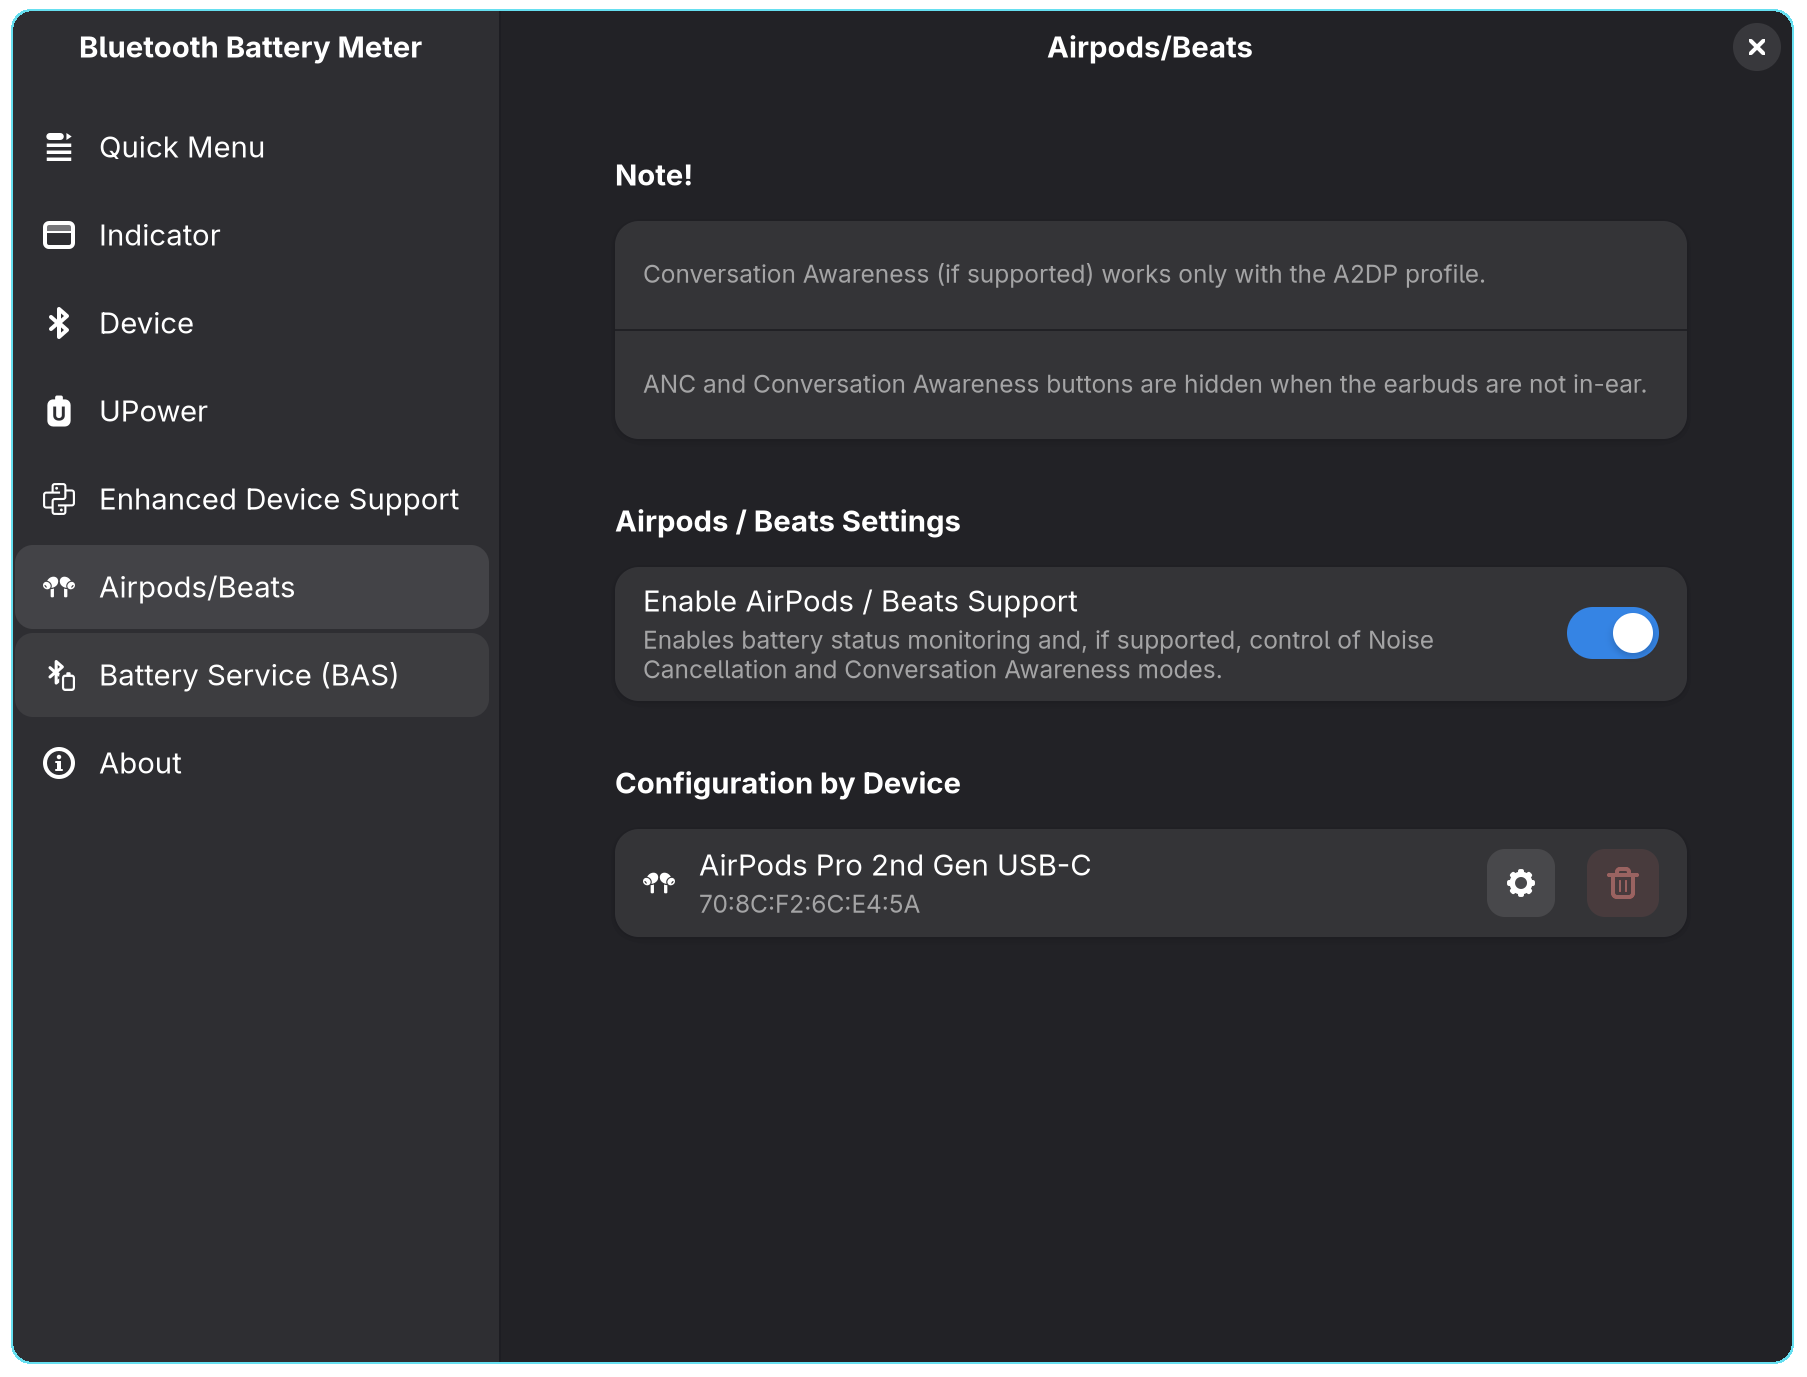Click the 'Airpods / Beats Settings' heading
Image resolution: width=1807 pixels, height=1377 pixels.
788,521
